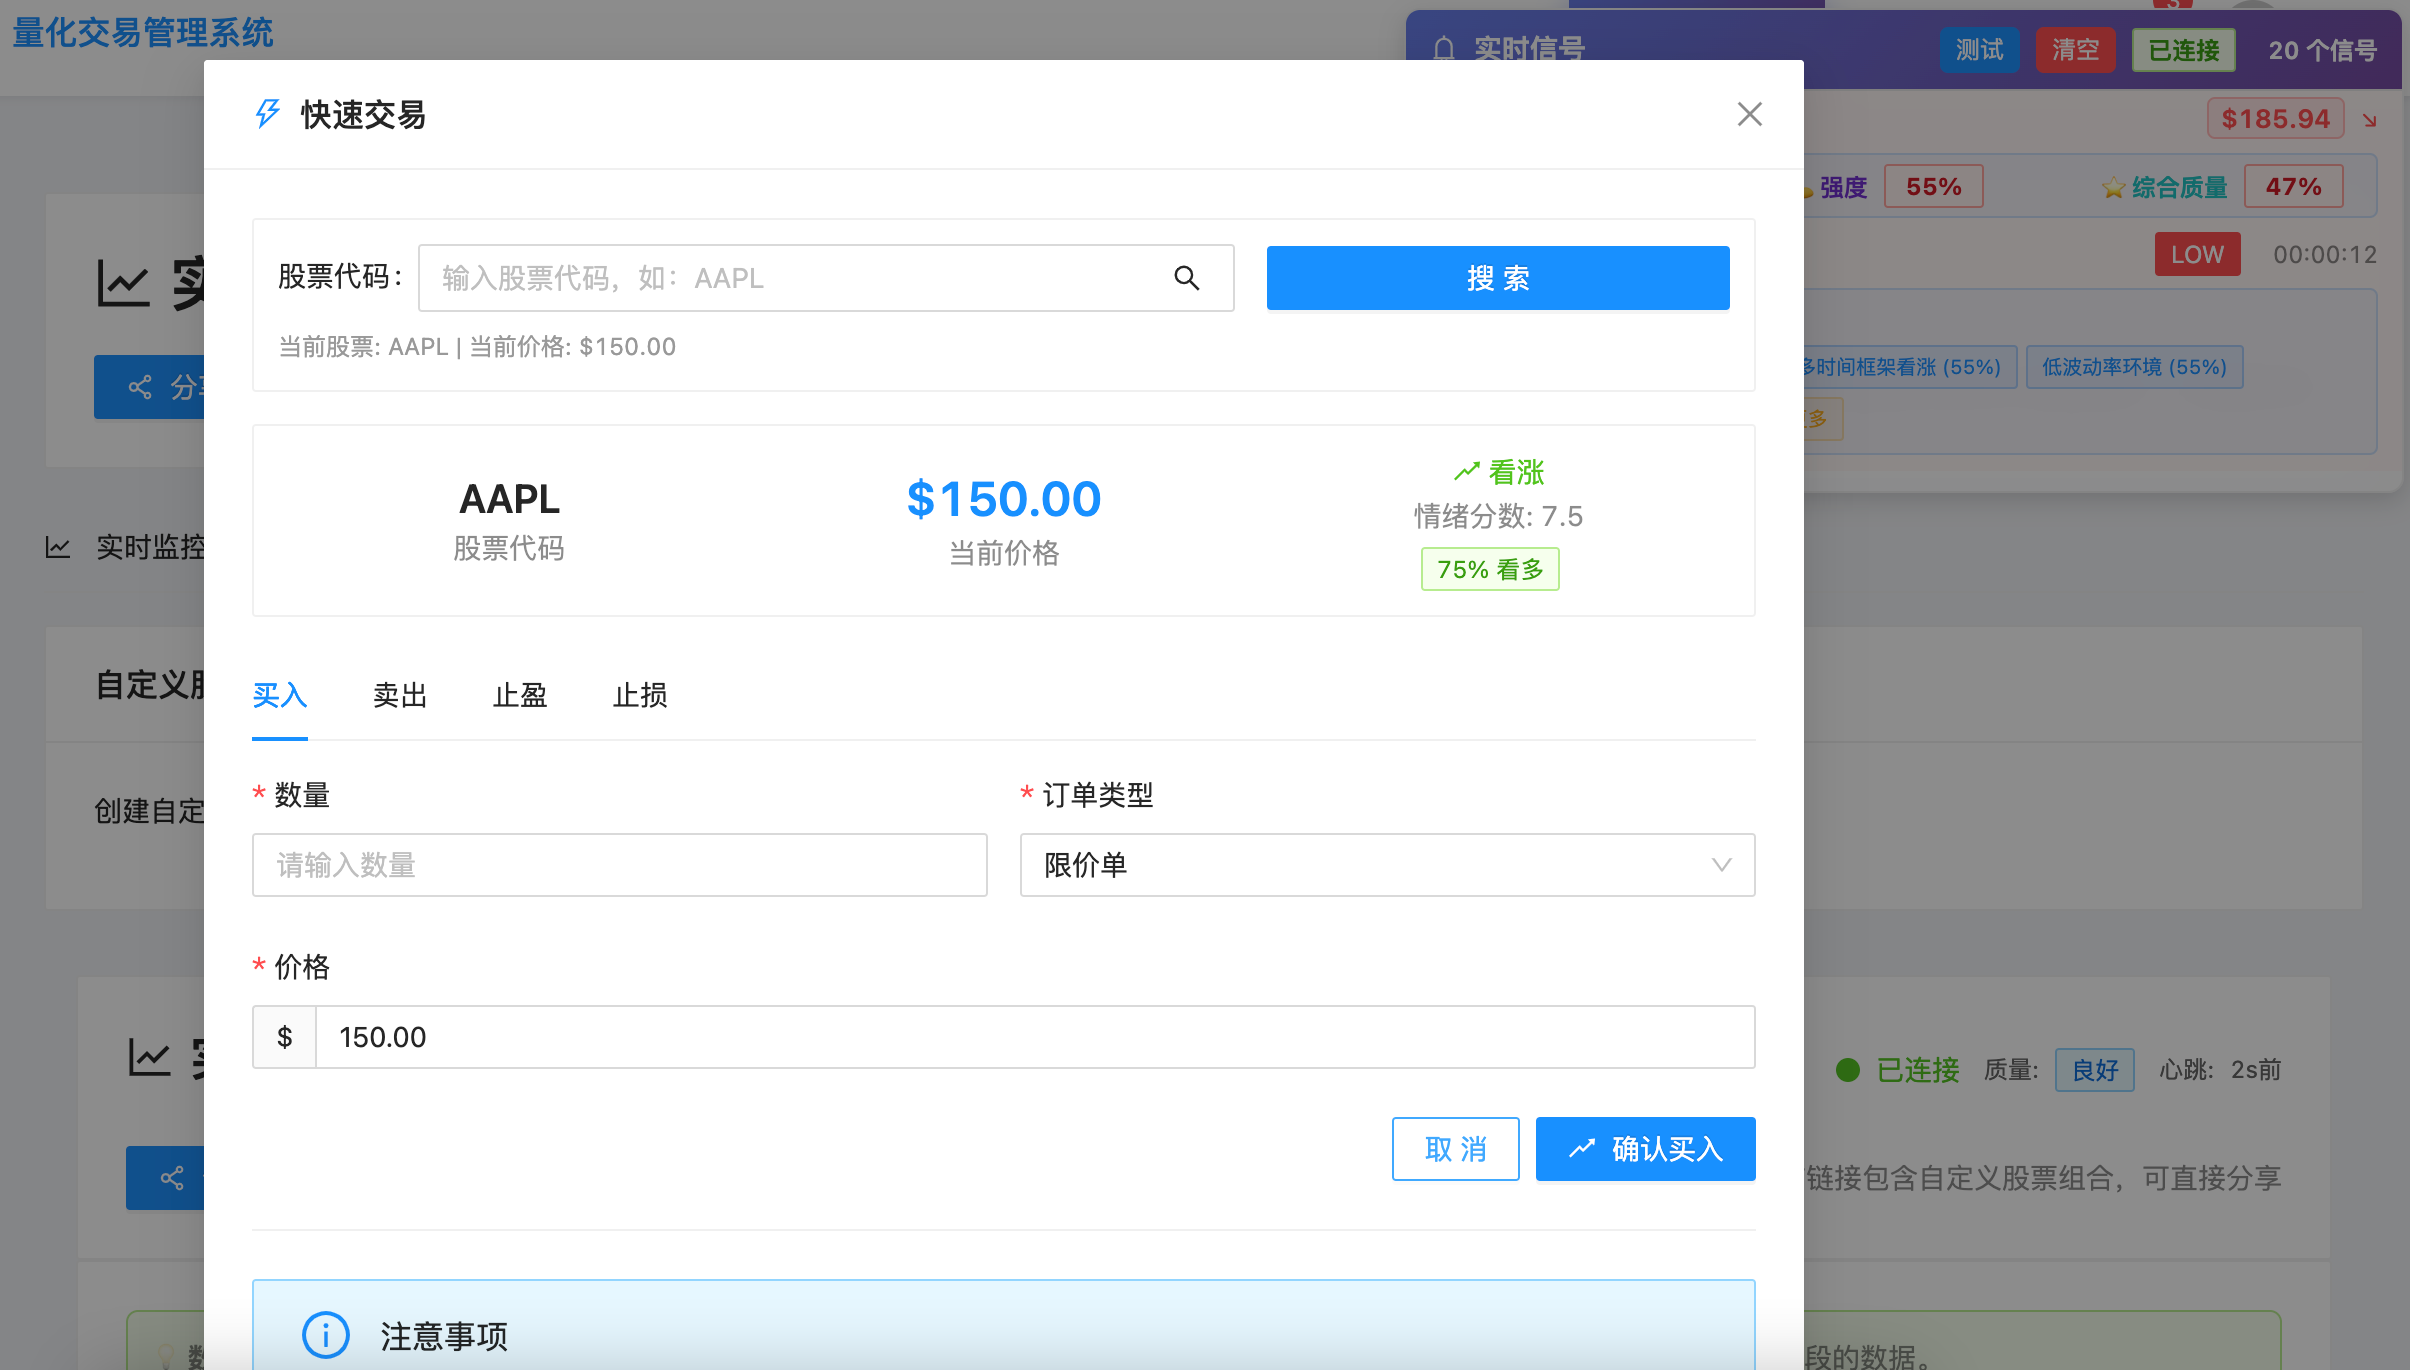
Task: Click the 已连接 tag in the signal panel
Action: (x=2184, y=50)
